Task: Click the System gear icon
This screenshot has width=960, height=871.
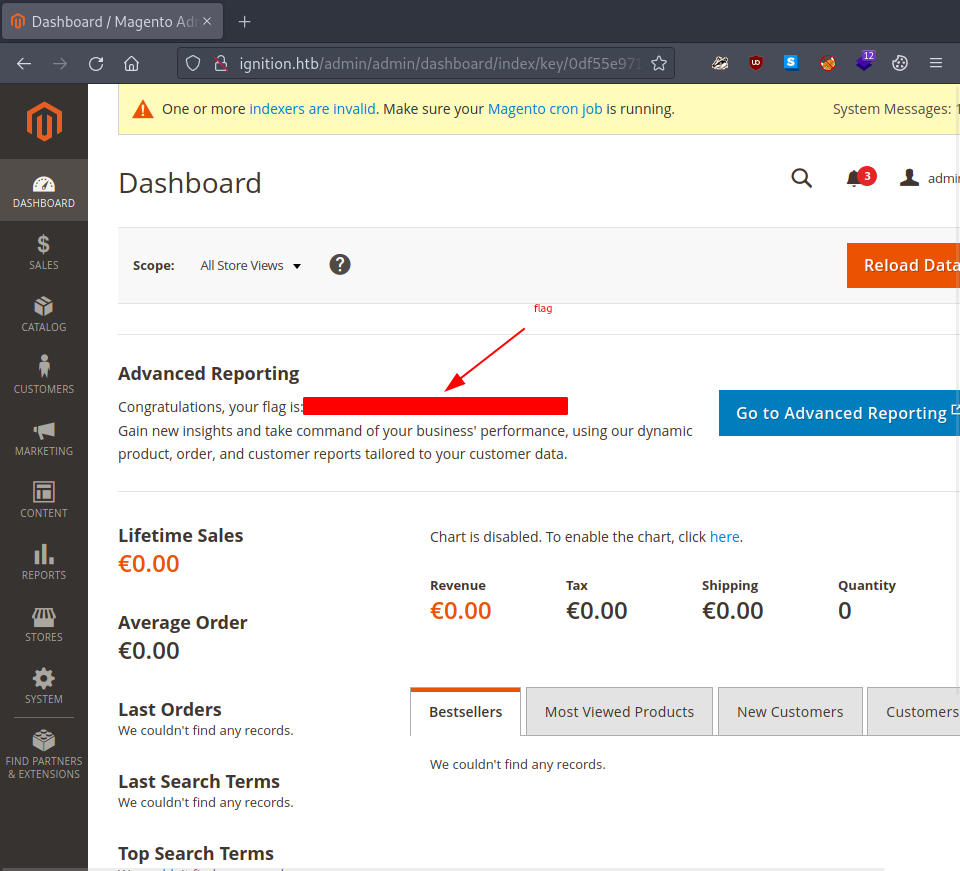Action: [x=43, y=685]
